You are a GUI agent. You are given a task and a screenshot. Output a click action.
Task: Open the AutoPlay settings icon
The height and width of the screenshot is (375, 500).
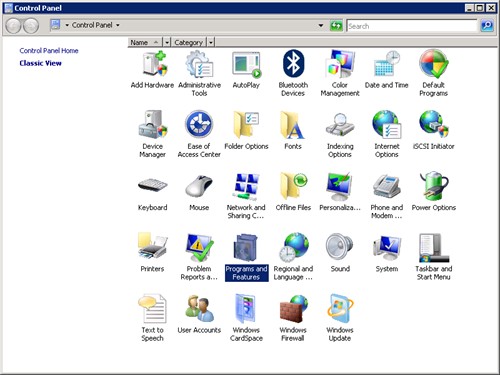(x=246, y=70)
